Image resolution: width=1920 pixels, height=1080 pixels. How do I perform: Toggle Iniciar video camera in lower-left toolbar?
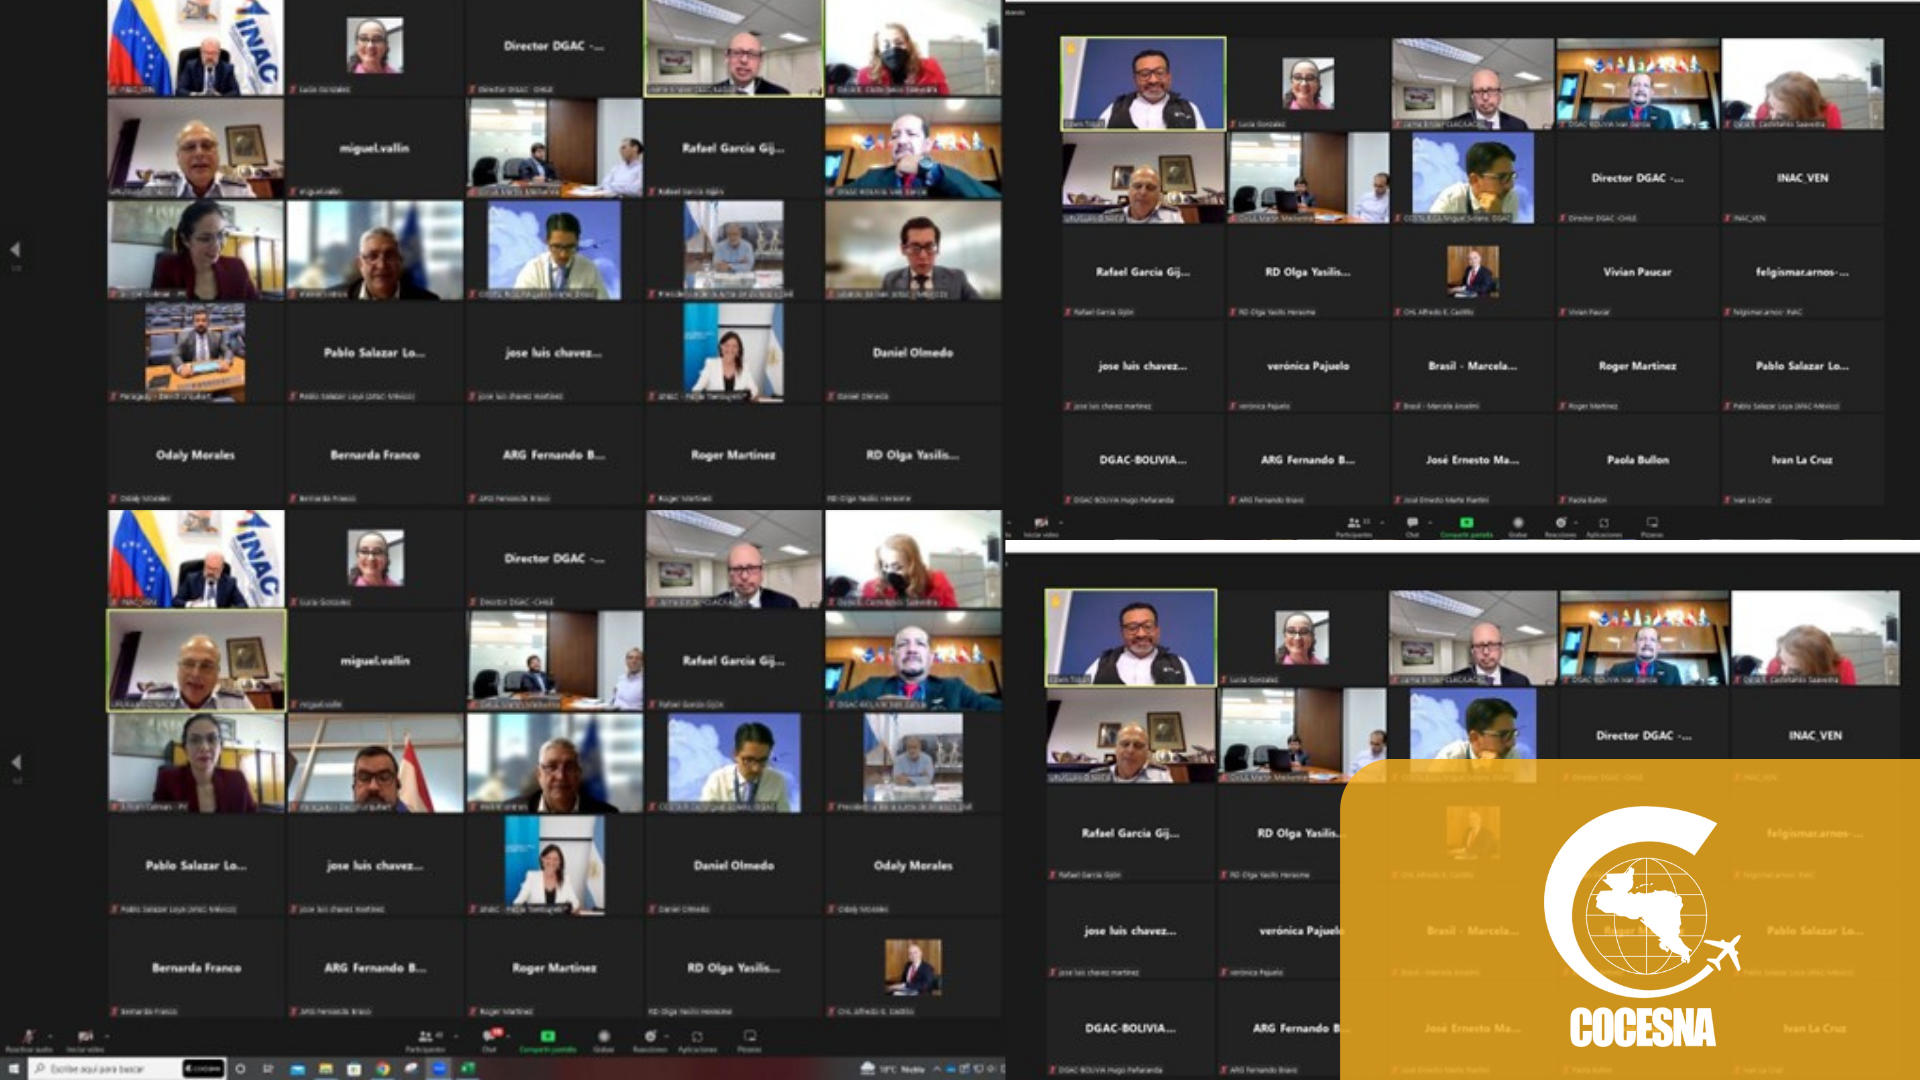pos(85,1037)
